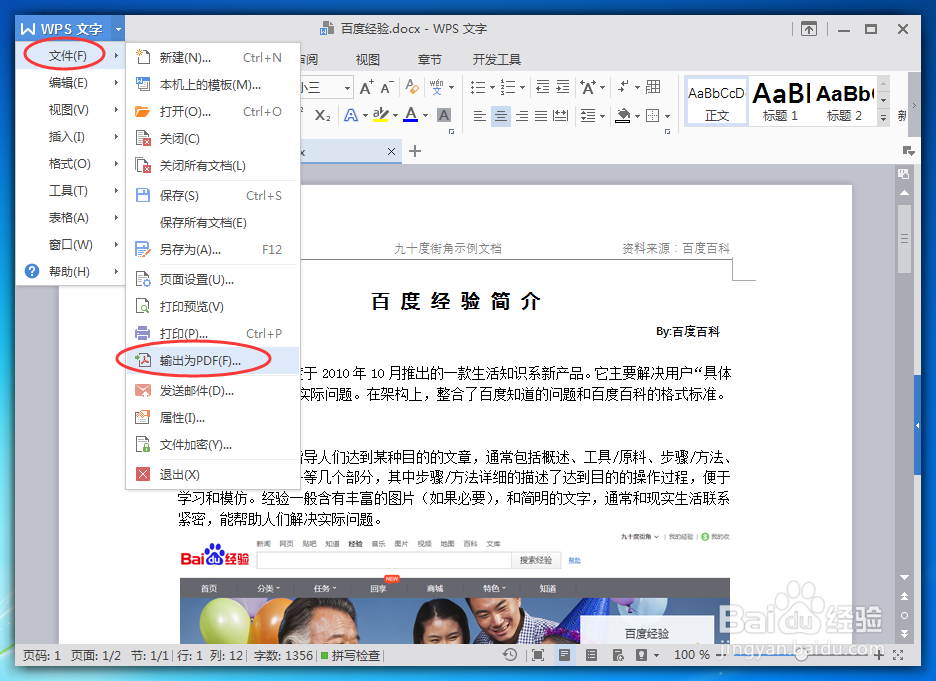Click the decrease indent icon
936x681 pixels.
click(x=543, y=87)
